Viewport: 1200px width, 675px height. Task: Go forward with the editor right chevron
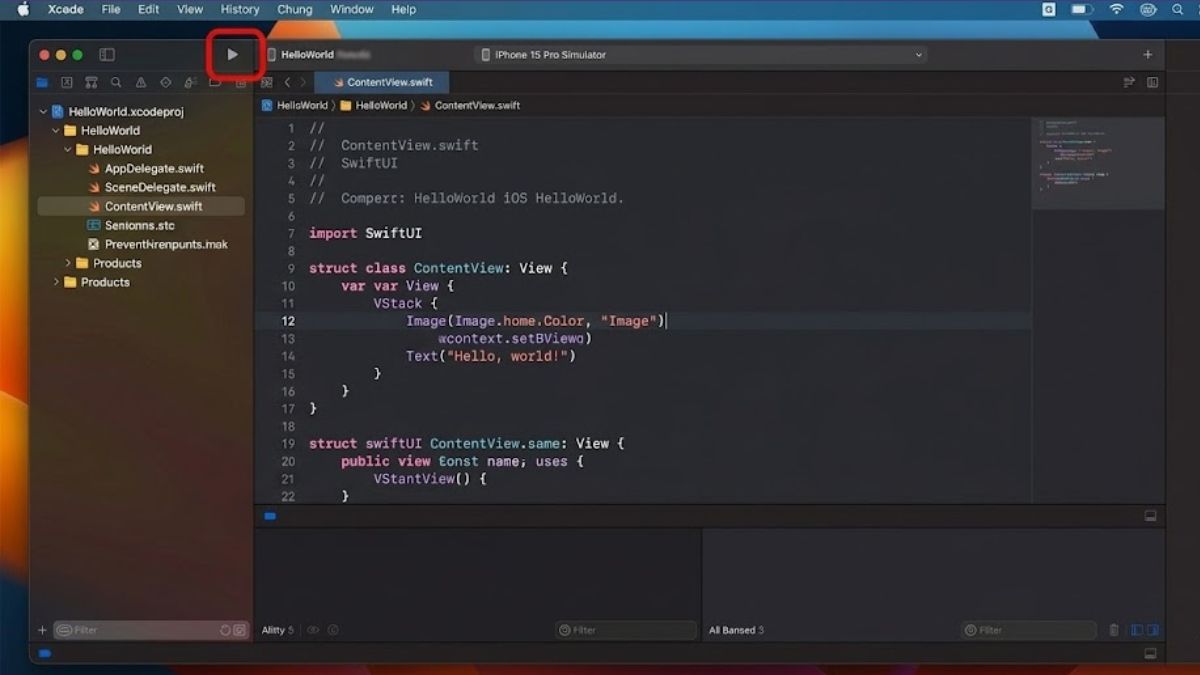coord(304,83)
